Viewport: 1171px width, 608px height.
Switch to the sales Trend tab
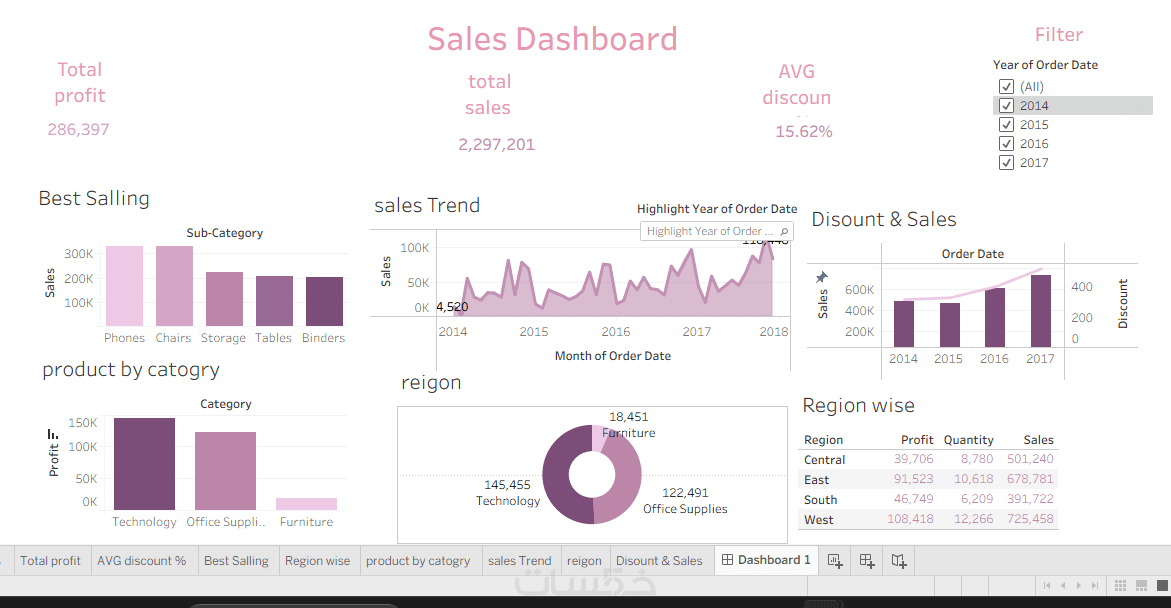(519, 561)
